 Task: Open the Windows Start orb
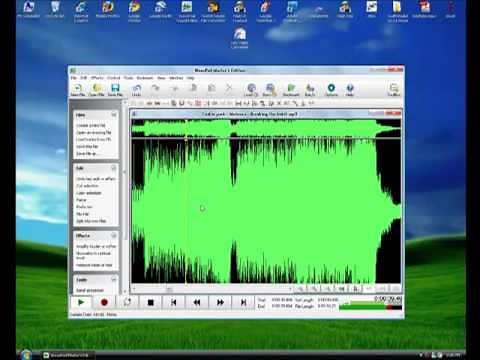[26, 354]
